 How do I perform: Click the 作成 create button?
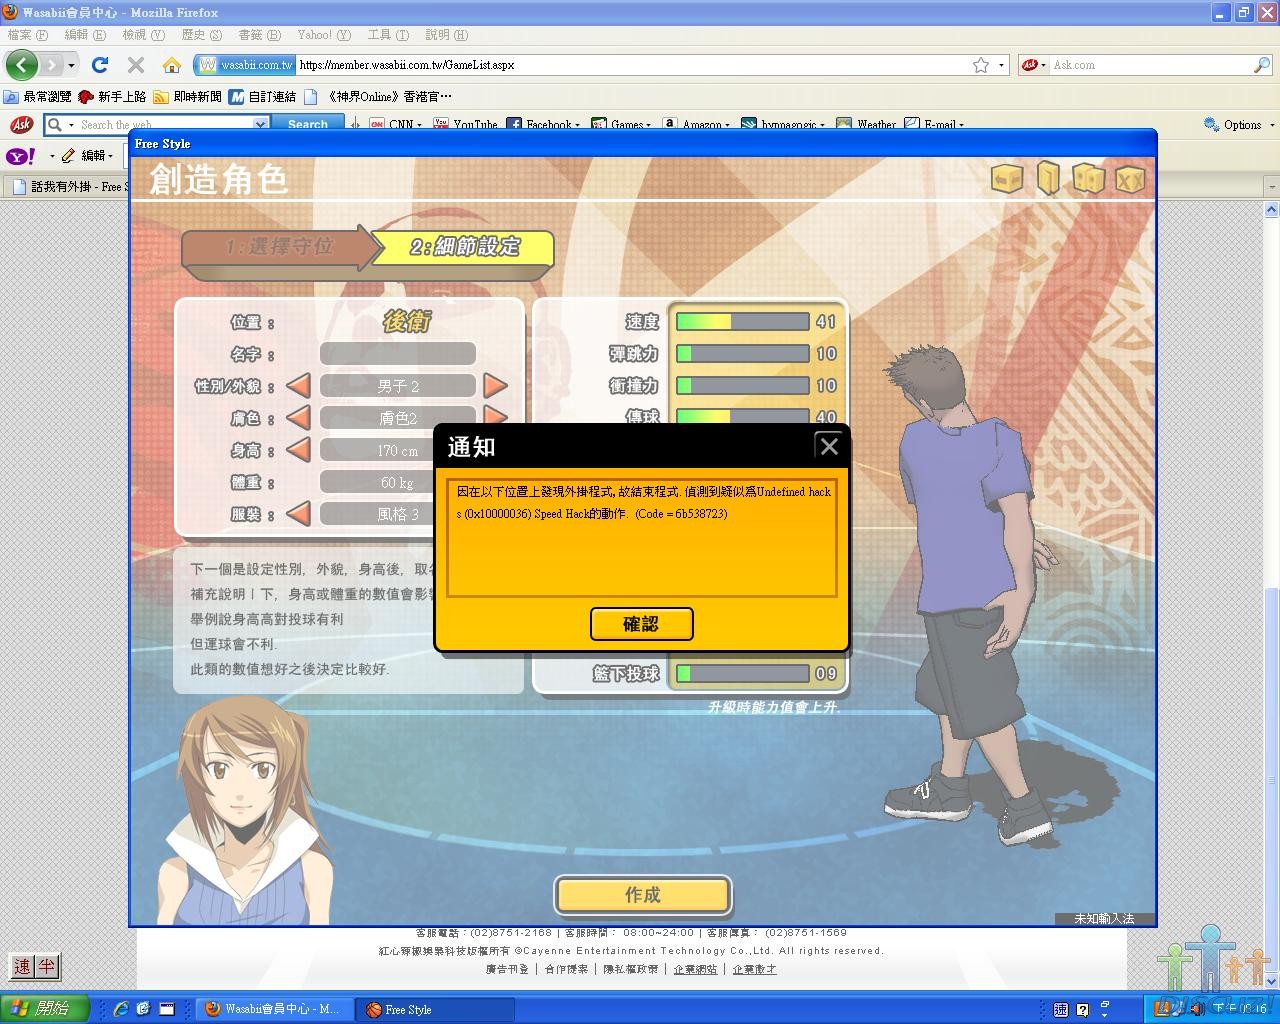point(643,895)
